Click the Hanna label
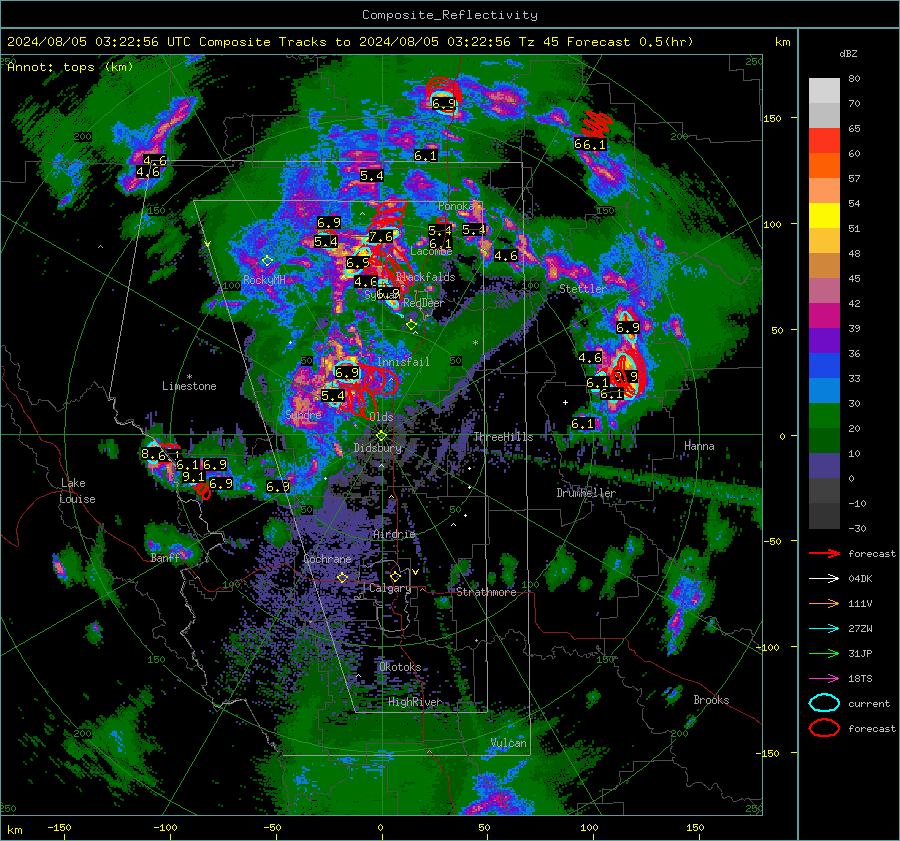 point(699,446)
